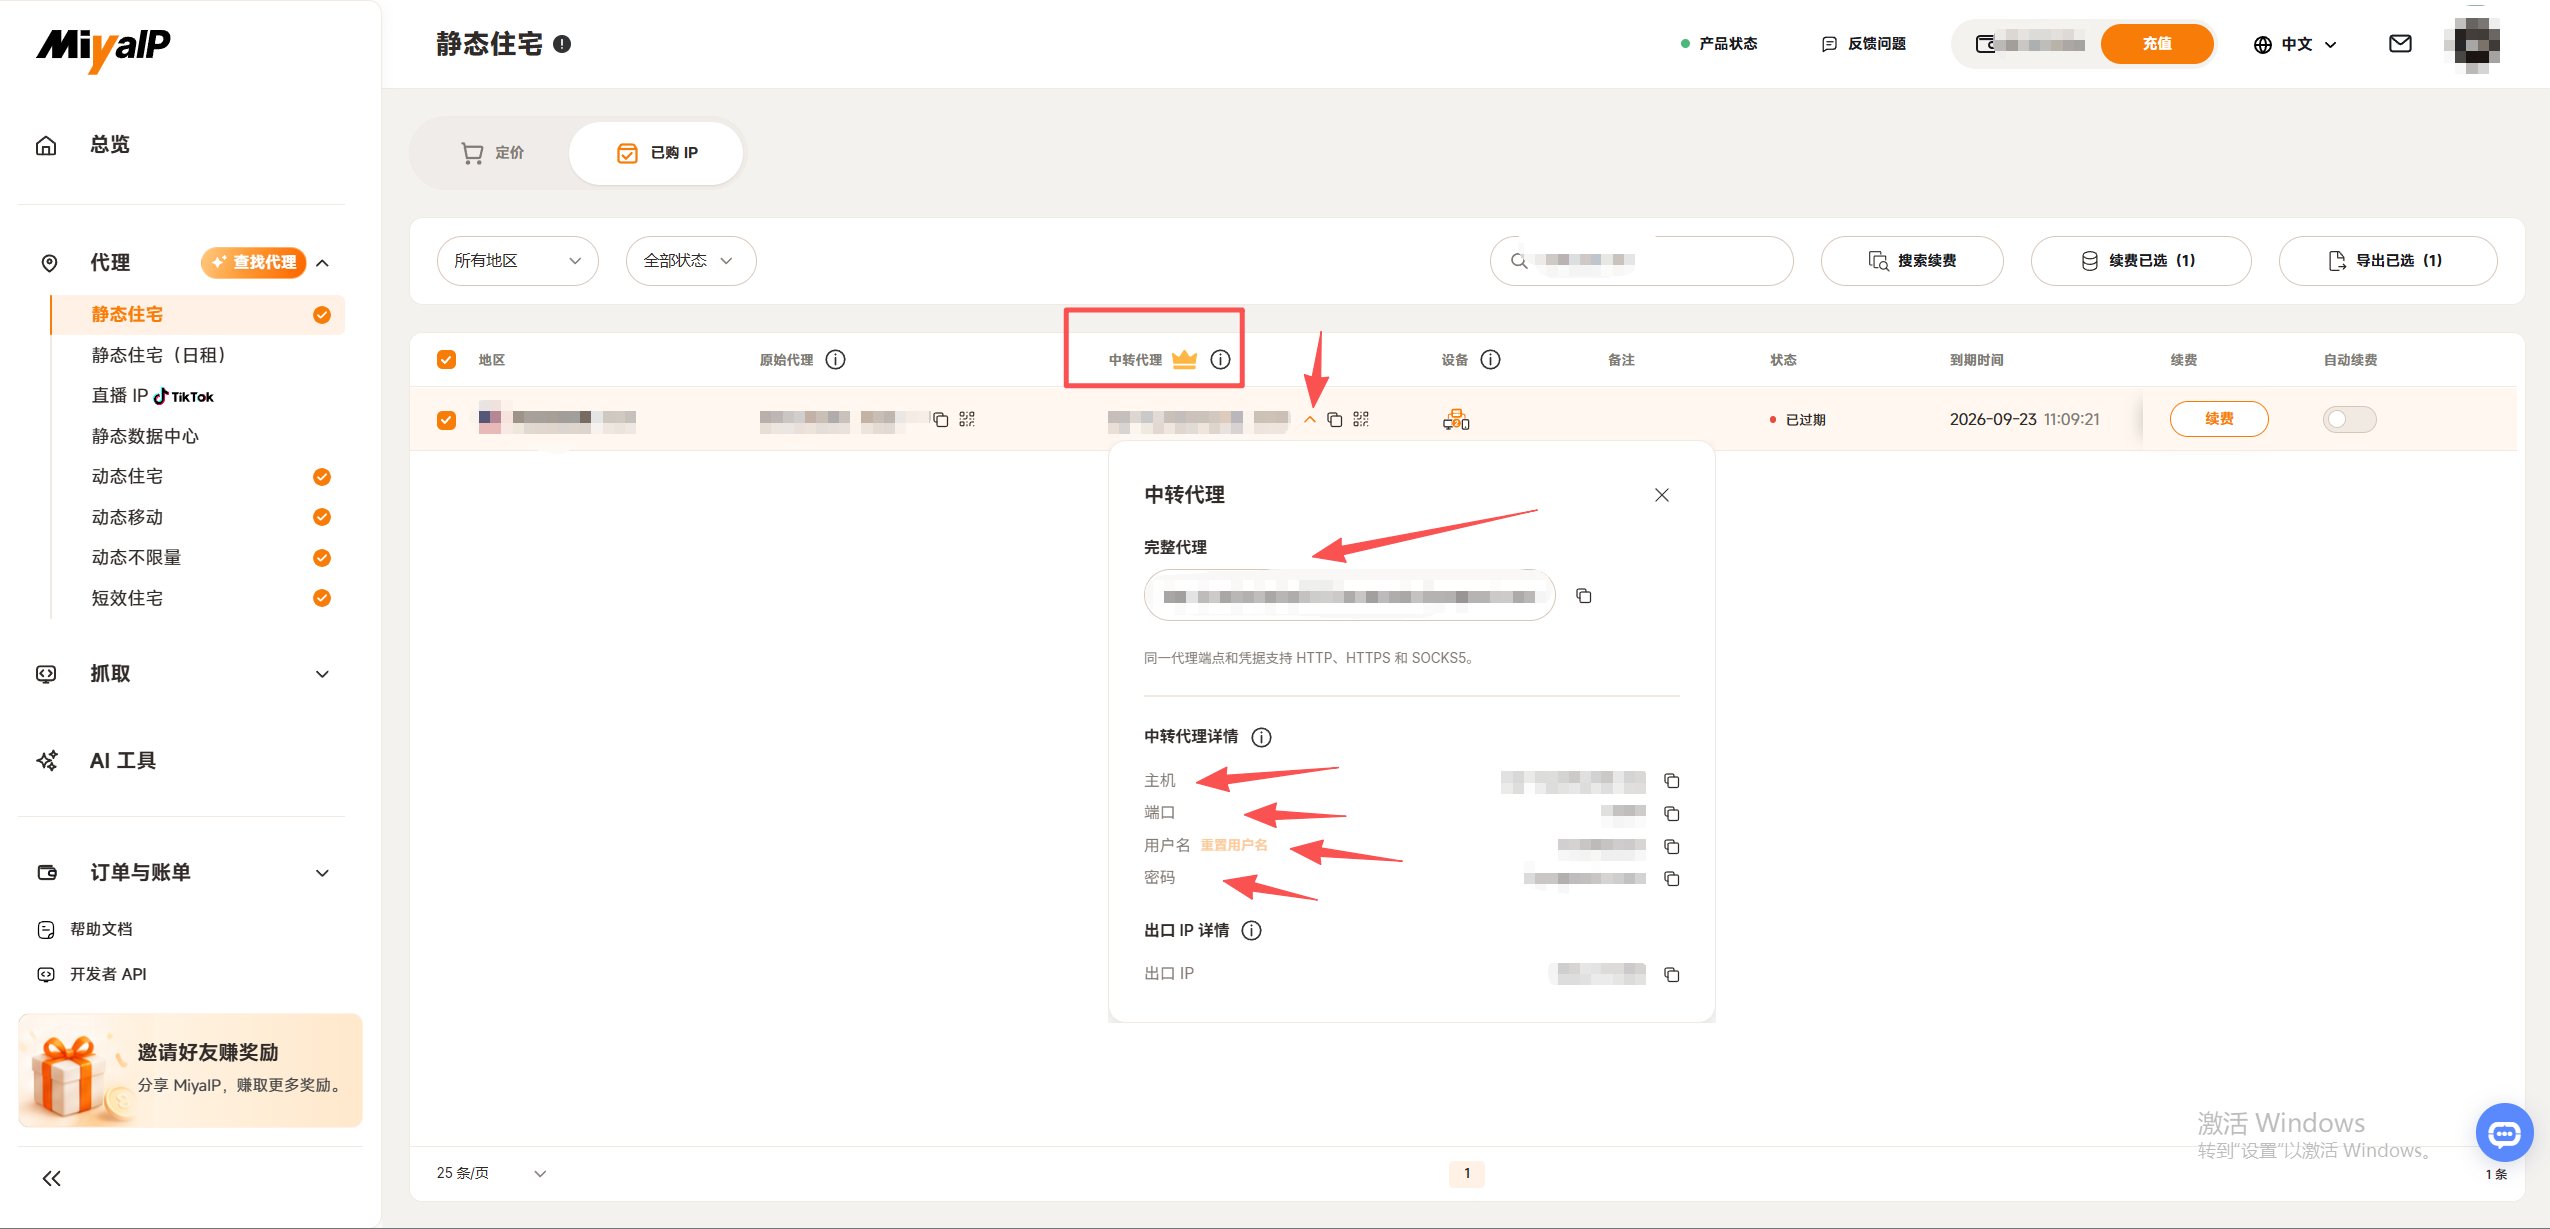The image size is (2550, 1229).
Task: Expand the 抓取 sidebar section
Action: (190, 674)
